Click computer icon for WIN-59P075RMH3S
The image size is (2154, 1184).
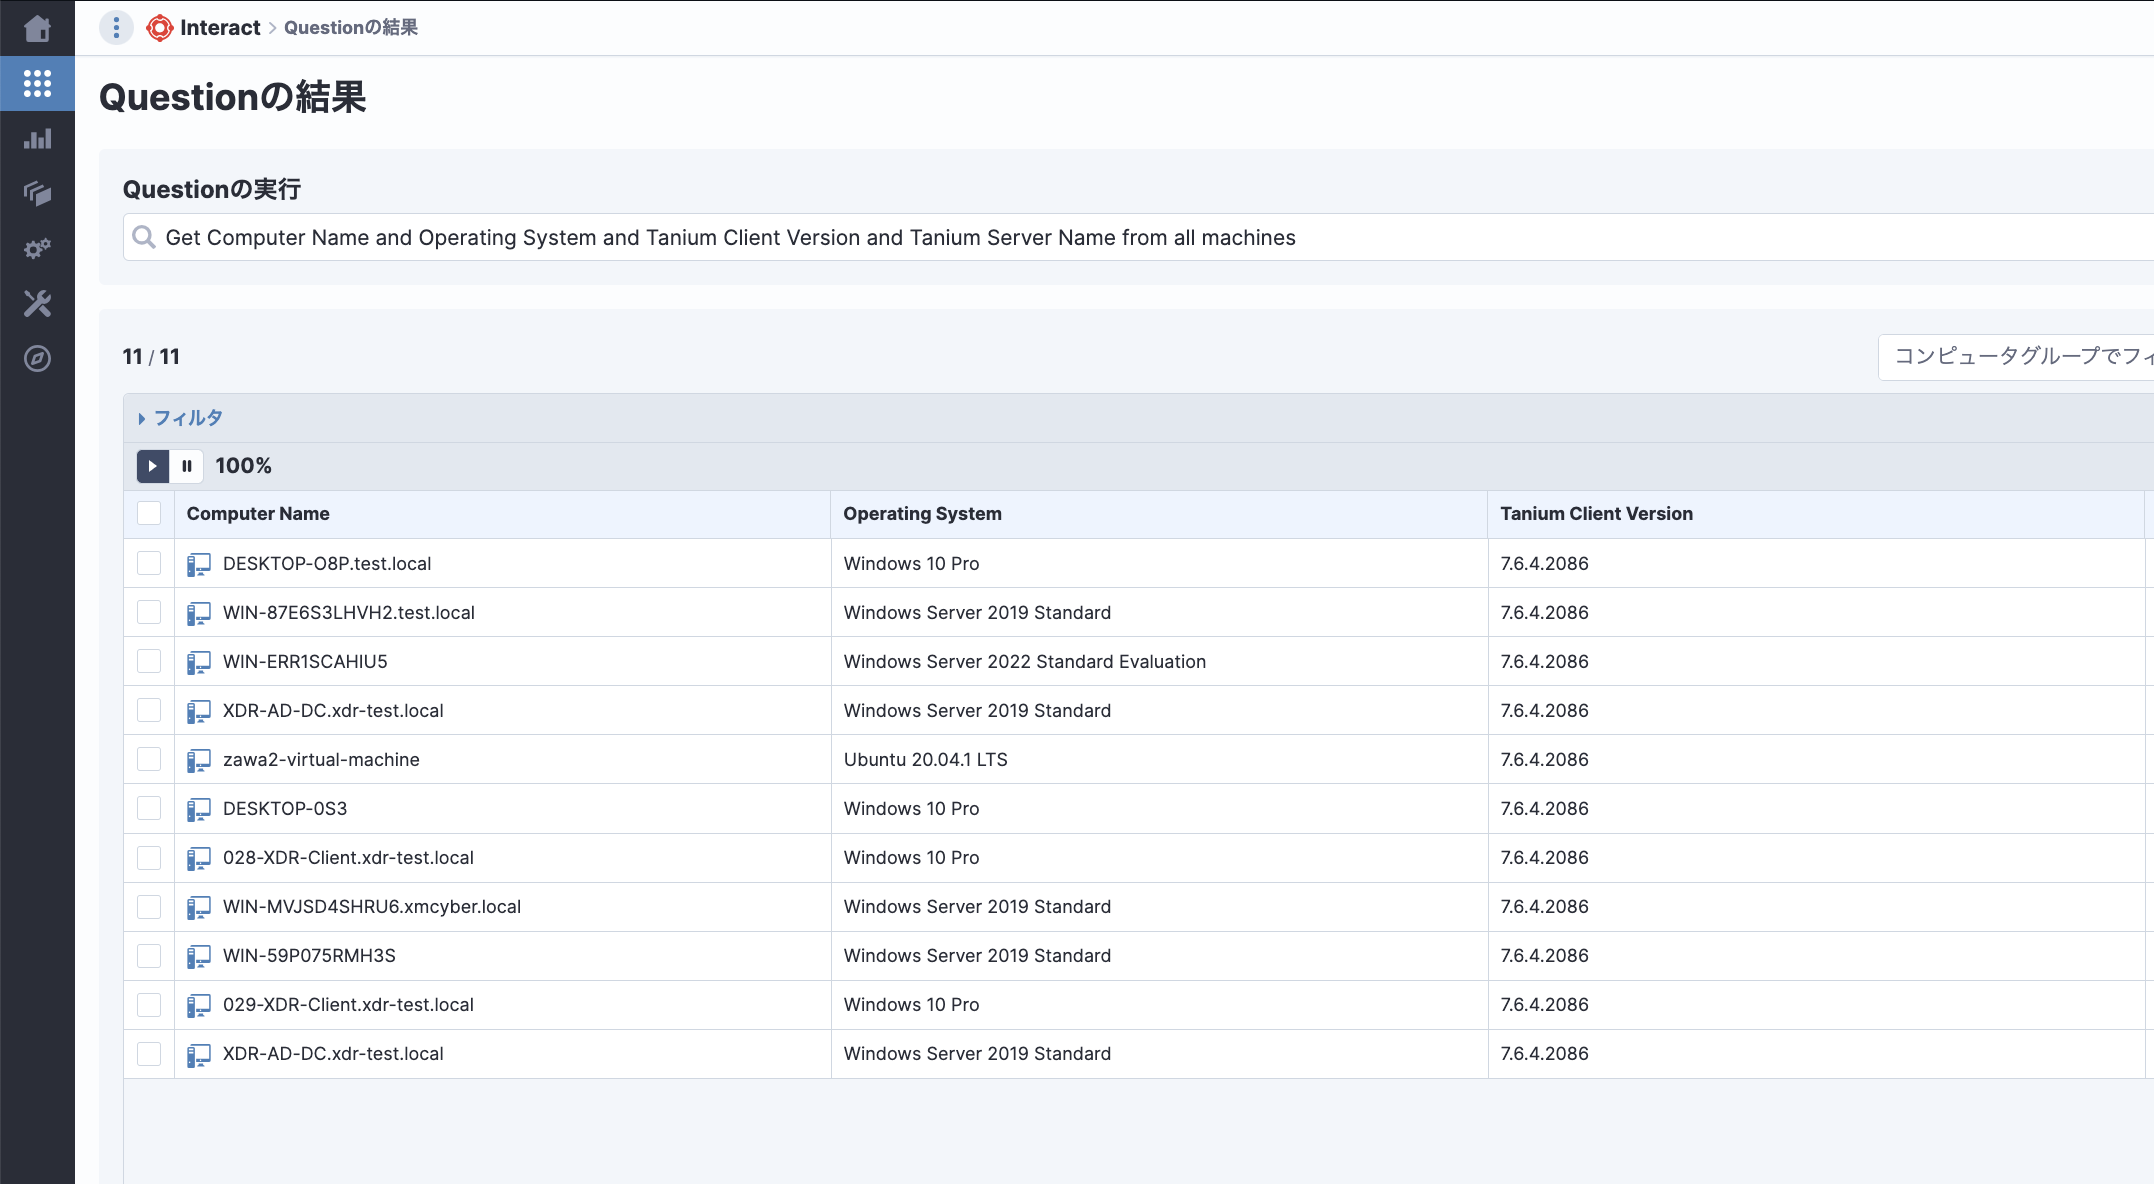[198, 956]
